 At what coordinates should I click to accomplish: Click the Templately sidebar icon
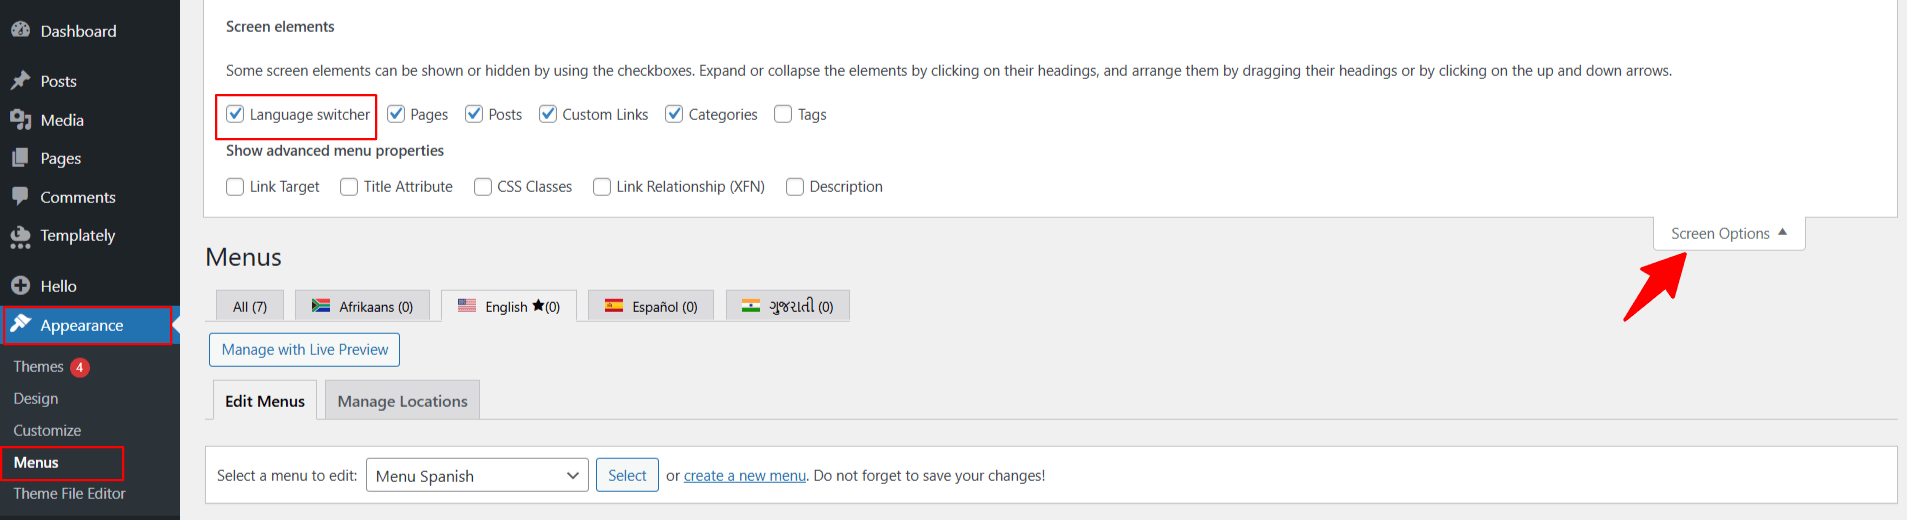click(20, 236)
